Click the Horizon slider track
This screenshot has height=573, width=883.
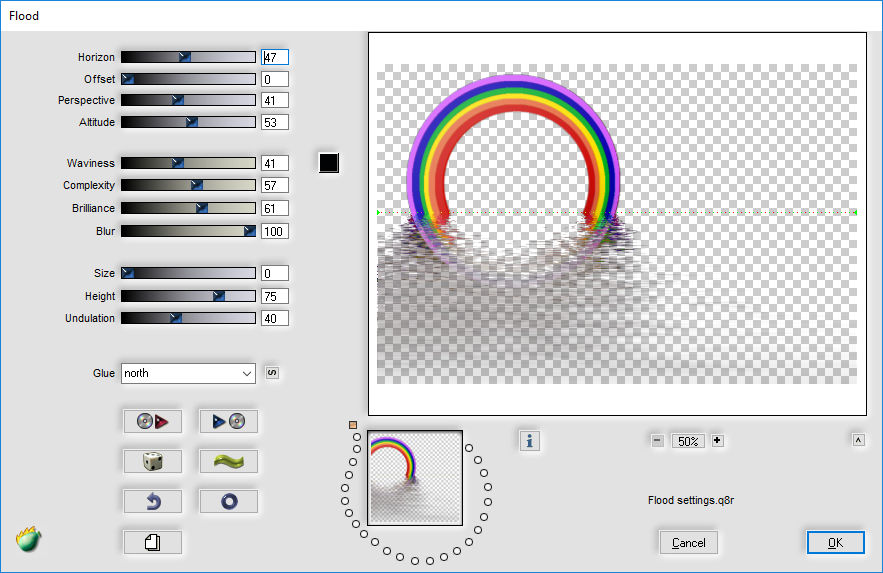[188, 57]
